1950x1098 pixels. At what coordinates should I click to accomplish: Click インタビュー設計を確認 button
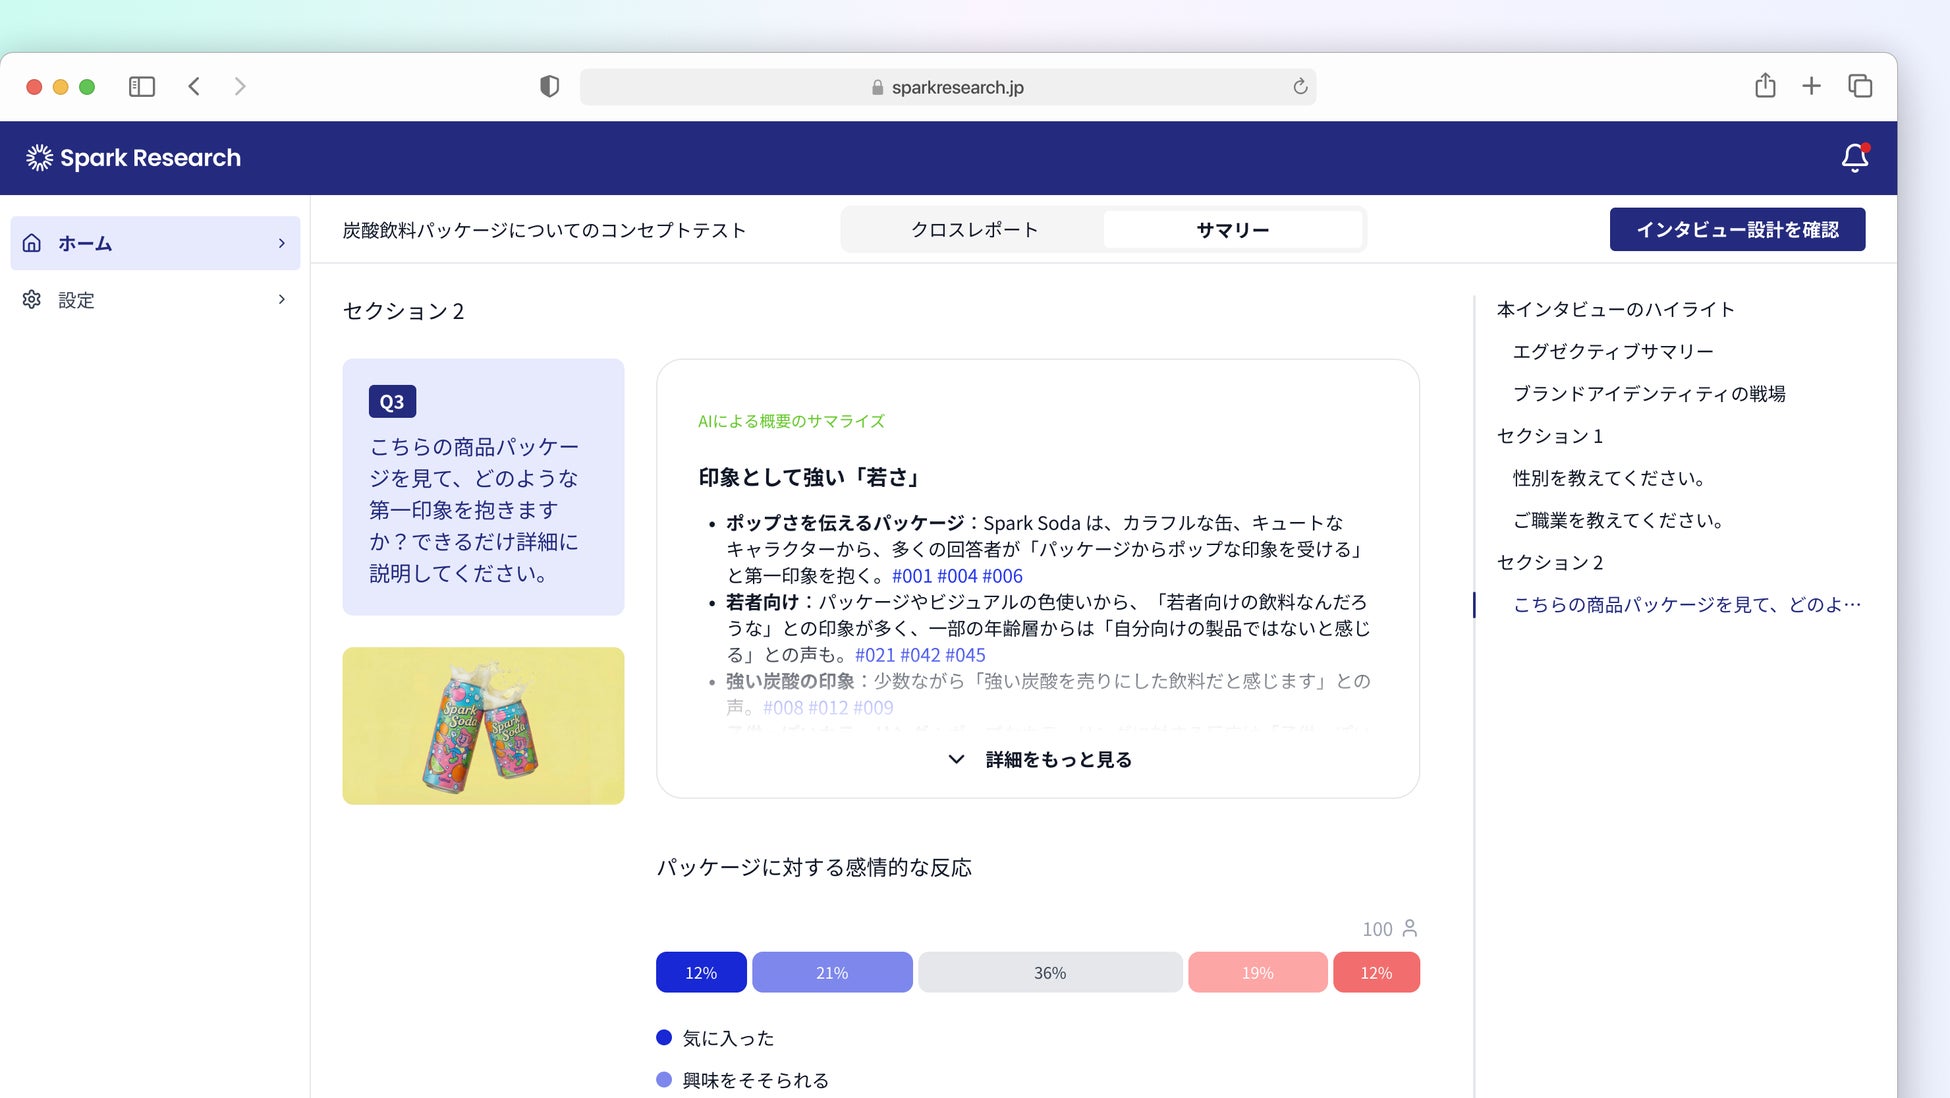(x=1736, y=230)
